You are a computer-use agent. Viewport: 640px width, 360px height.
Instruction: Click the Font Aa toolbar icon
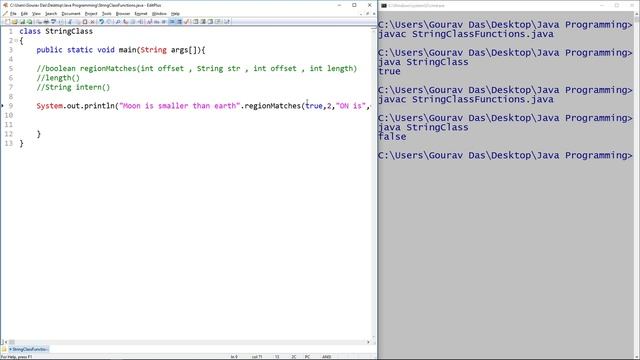[149, 22]
